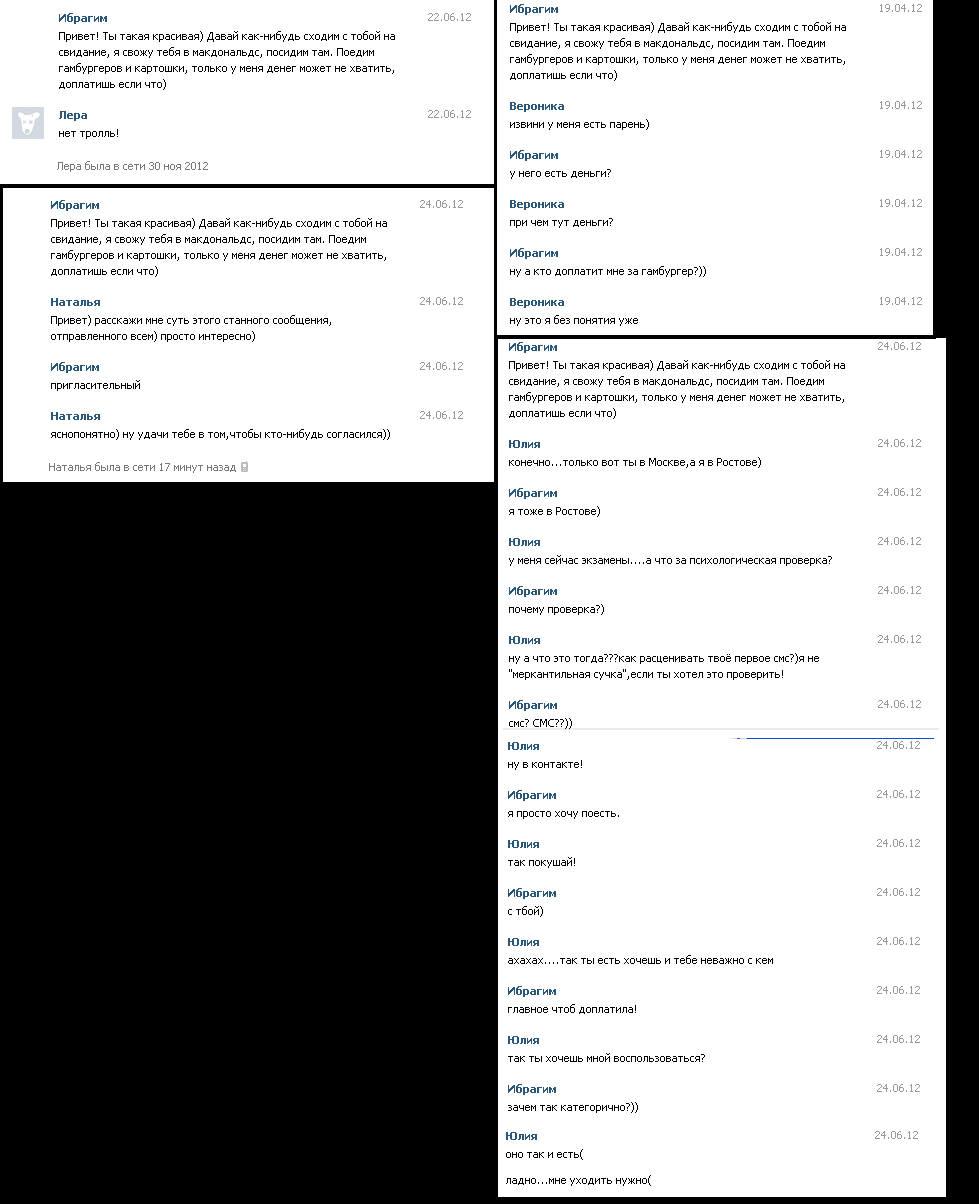
Task: Click Ибрагим's name above 'ну а кто доплатит мне'
Action: pyautogui.click(x=533, y=253)
